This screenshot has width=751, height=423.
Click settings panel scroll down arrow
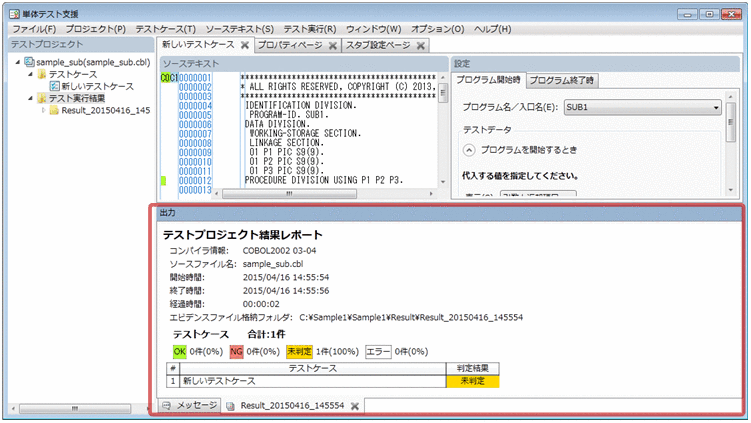point(730,190)
